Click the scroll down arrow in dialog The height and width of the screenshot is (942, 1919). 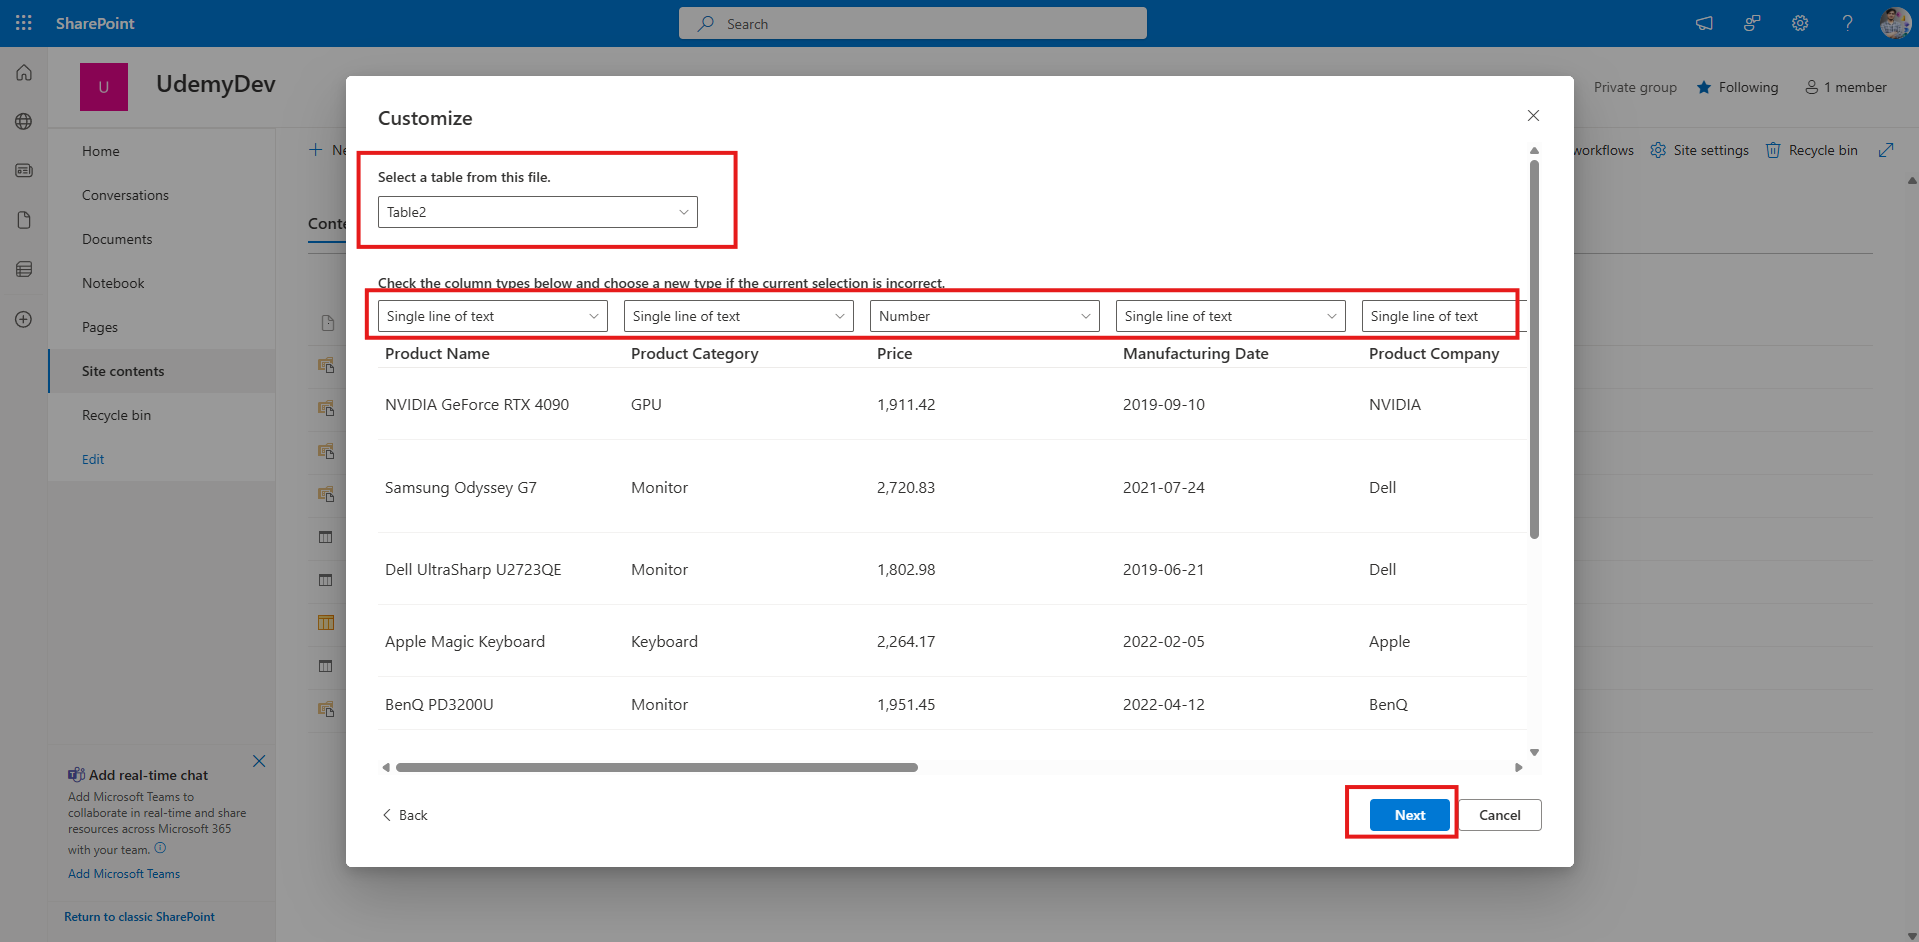[1534, 752]
